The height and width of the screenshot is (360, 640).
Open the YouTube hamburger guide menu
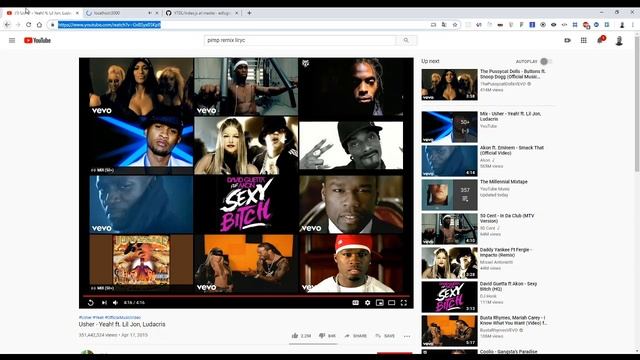tap(12, 40)
